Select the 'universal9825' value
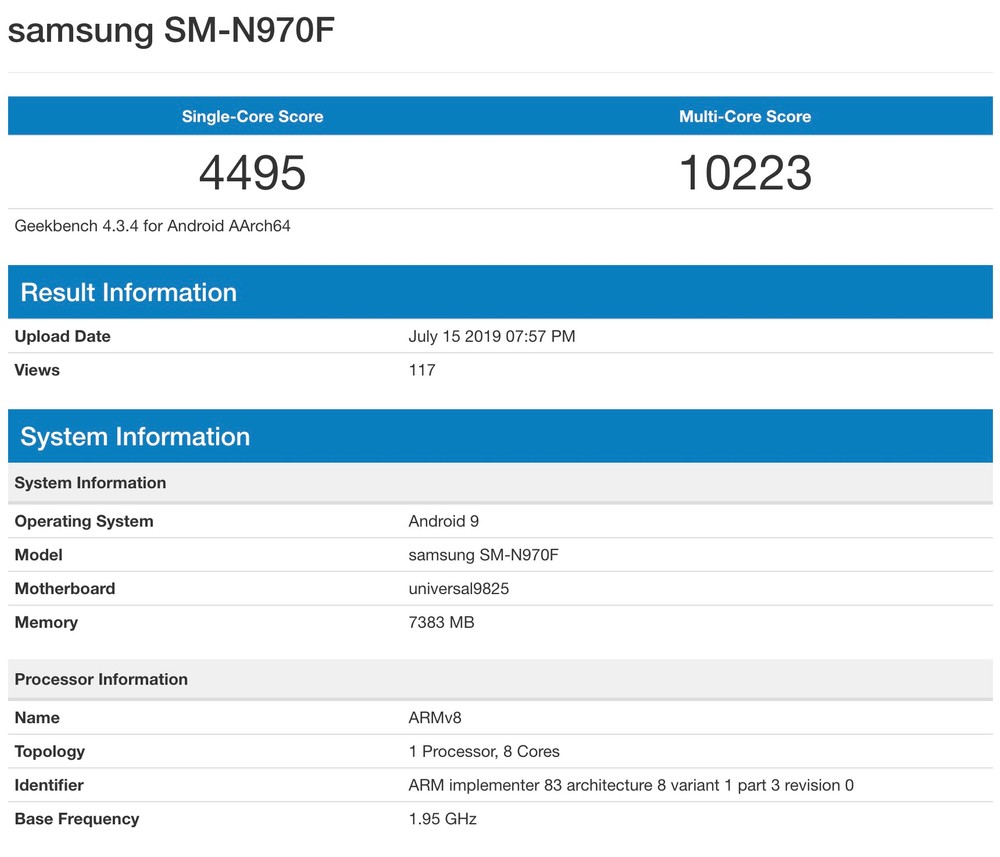The width and height of the screenshot is (1000, 857). click(x=459, y=589)
